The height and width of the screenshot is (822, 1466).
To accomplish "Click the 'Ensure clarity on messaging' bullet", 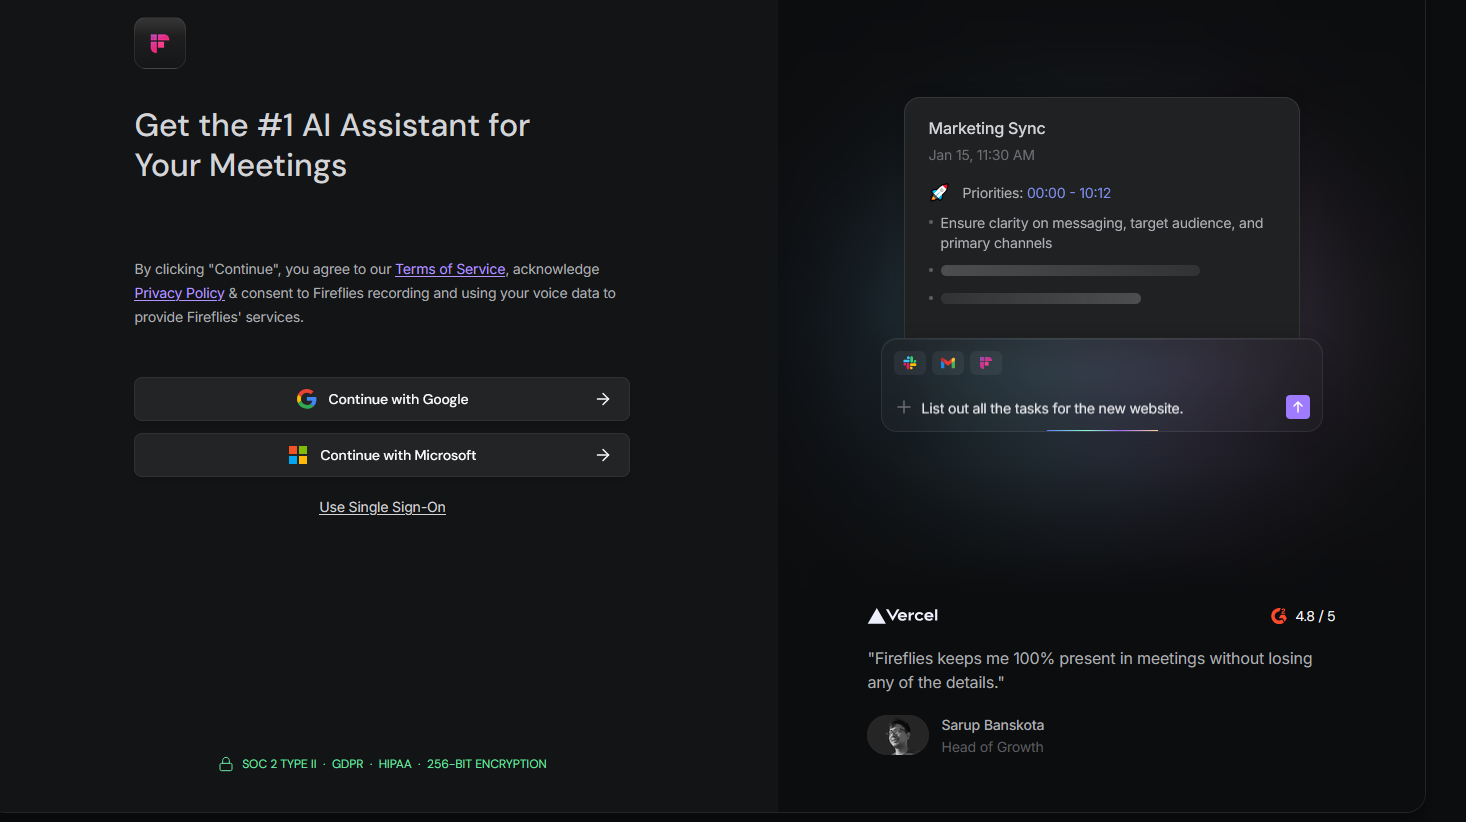I will point(1102,233).
